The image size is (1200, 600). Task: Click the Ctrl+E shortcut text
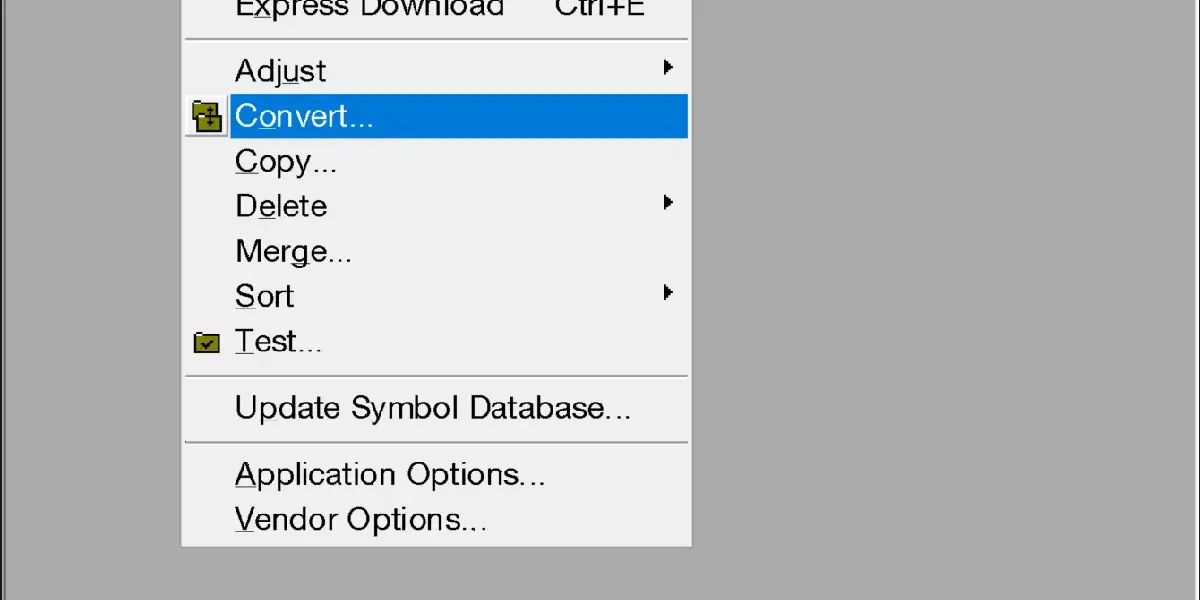tap(600, 9)
